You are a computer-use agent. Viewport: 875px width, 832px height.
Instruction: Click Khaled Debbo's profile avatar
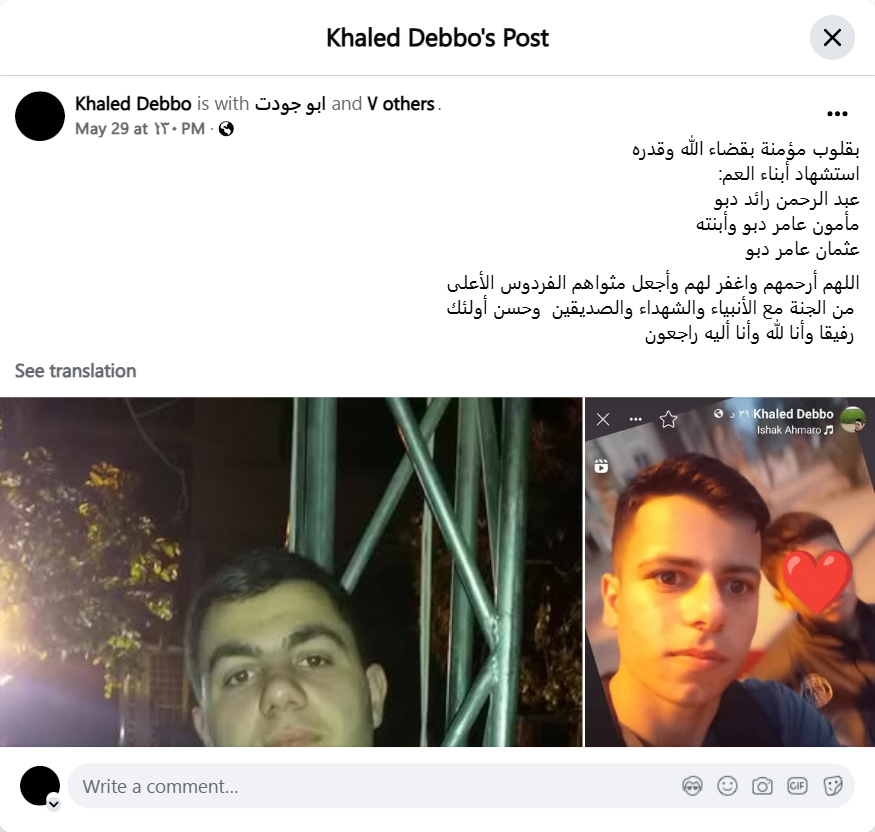click(40, 116)
